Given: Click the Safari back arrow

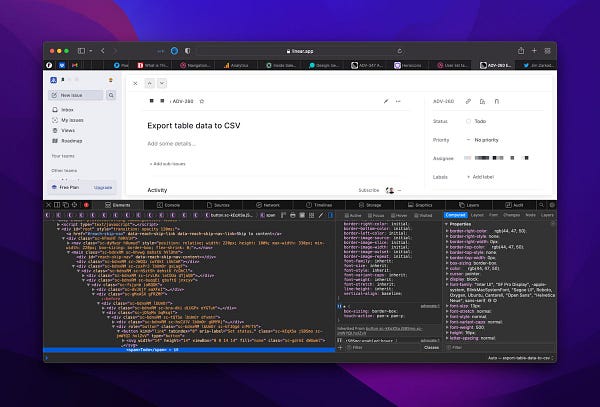Looking at the screenshot, I should 103,50.
